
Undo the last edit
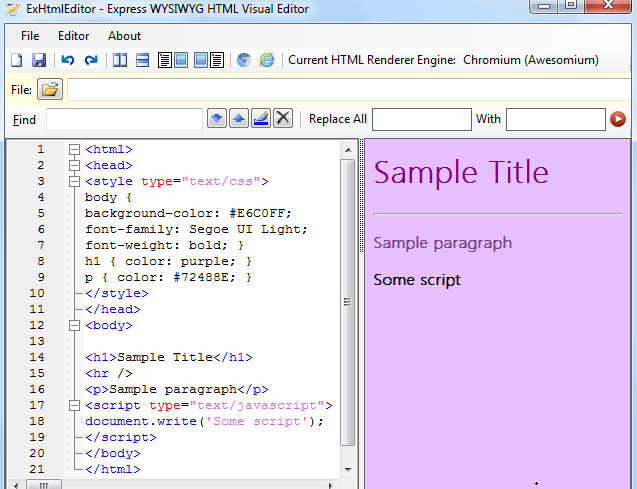coord(68,61)
